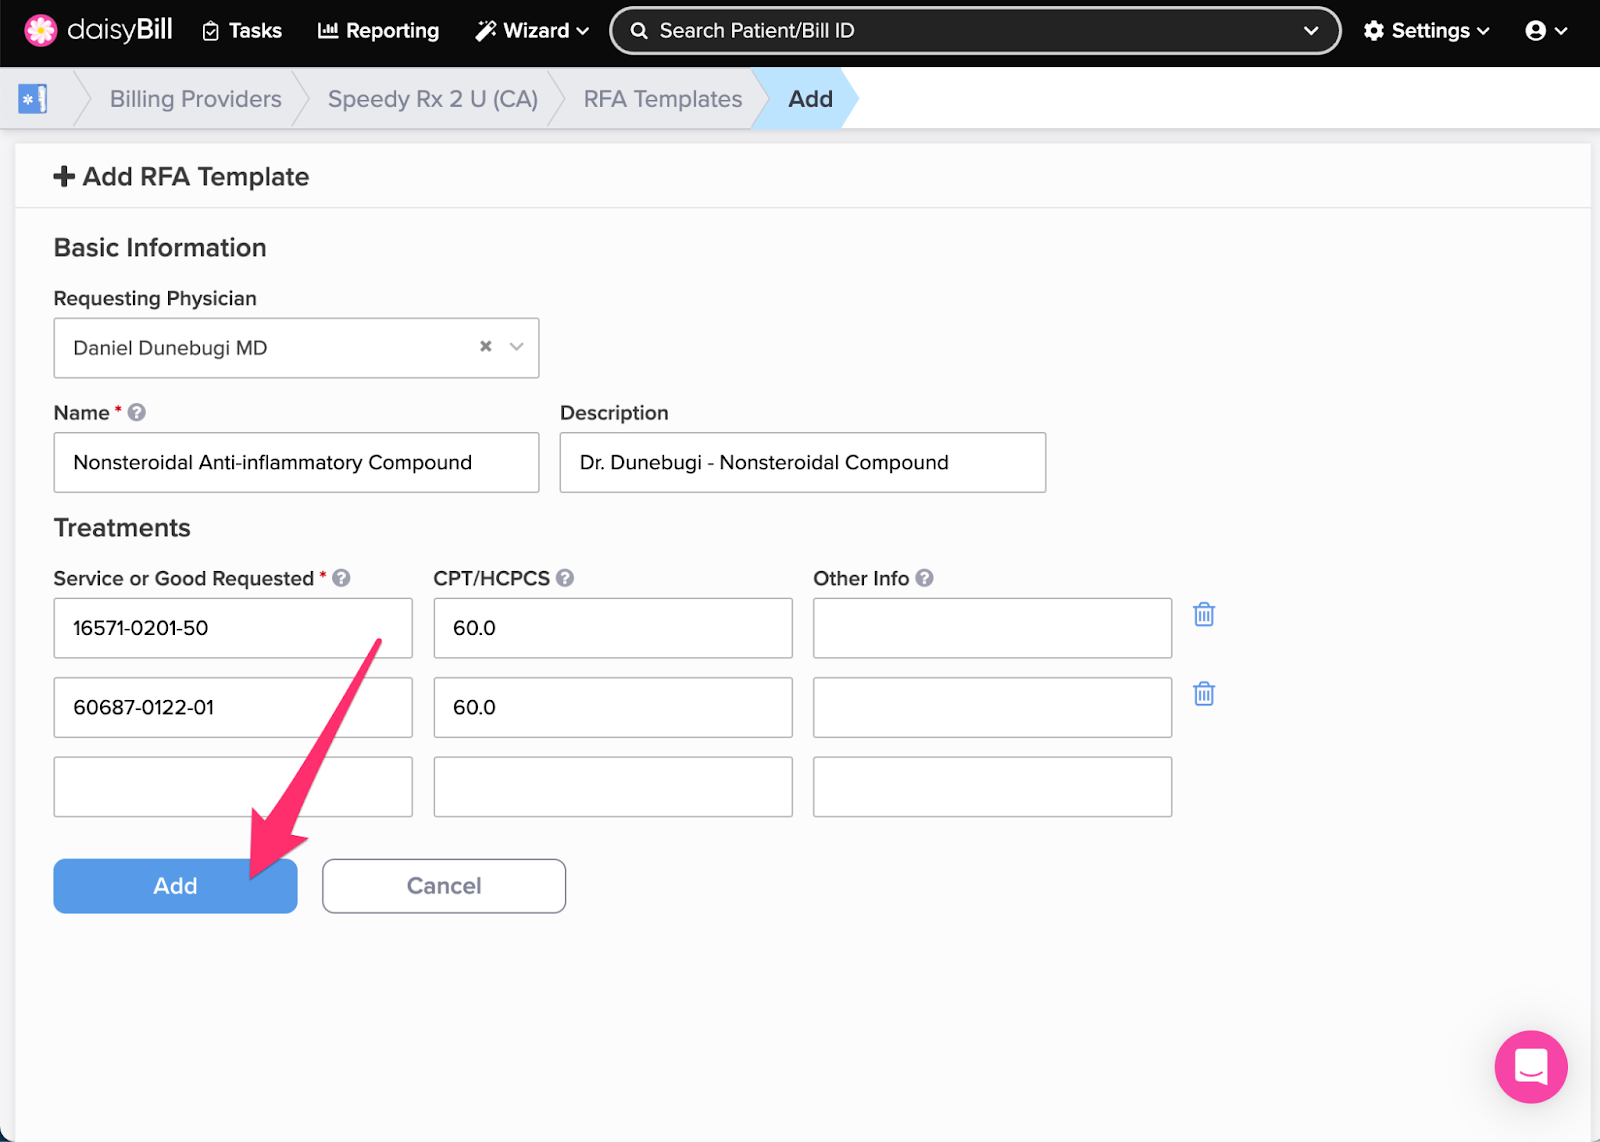The height and width of the screenshot is (1142, 1600).
Task: Expand the search bar dropdown chevron
Action: [1311, 31]
